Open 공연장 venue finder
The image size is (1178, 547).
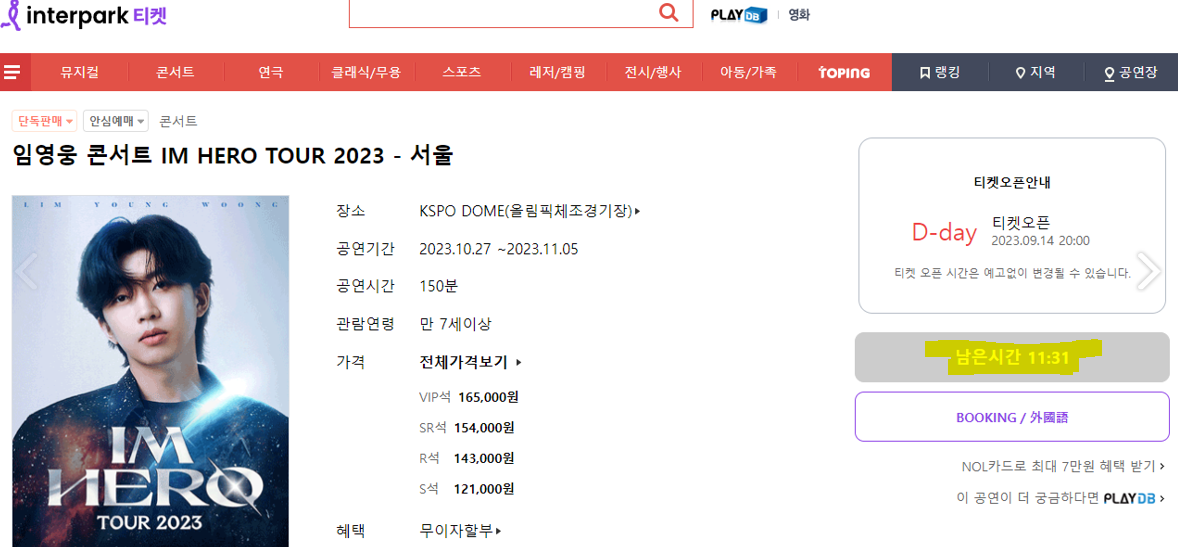pyautogui.click(x=1131, y=73)
